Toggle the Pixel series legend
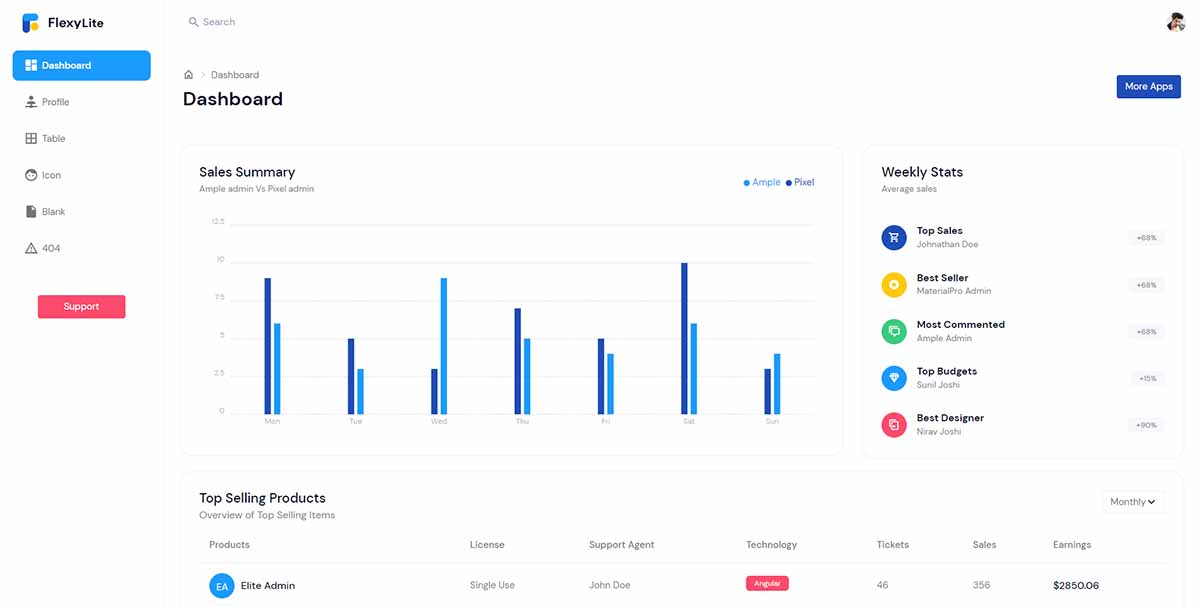Viewport: 1200px width, 606px height. pos(801,182)
